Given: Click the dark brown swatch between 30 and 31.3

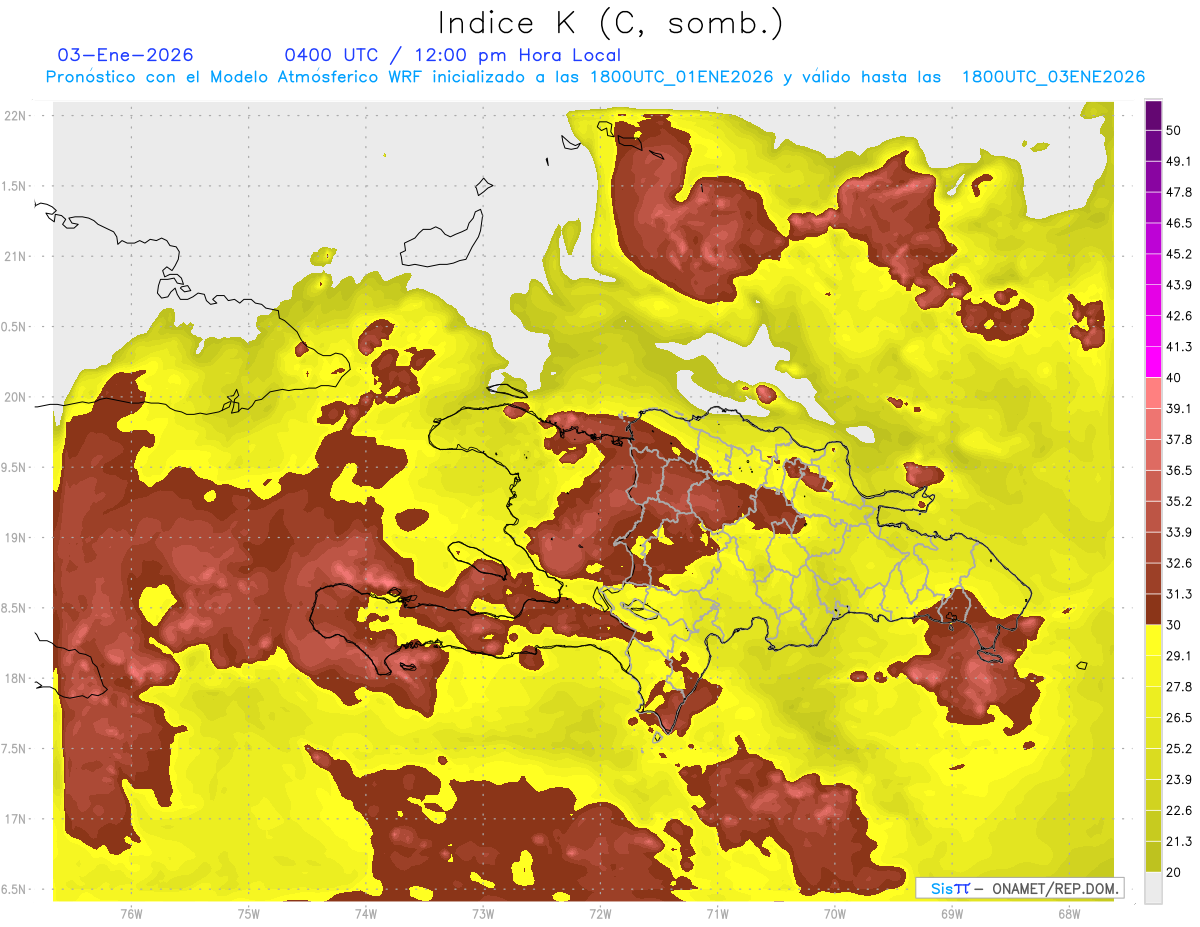Looking at the screenshot, I should [1153, 610].
